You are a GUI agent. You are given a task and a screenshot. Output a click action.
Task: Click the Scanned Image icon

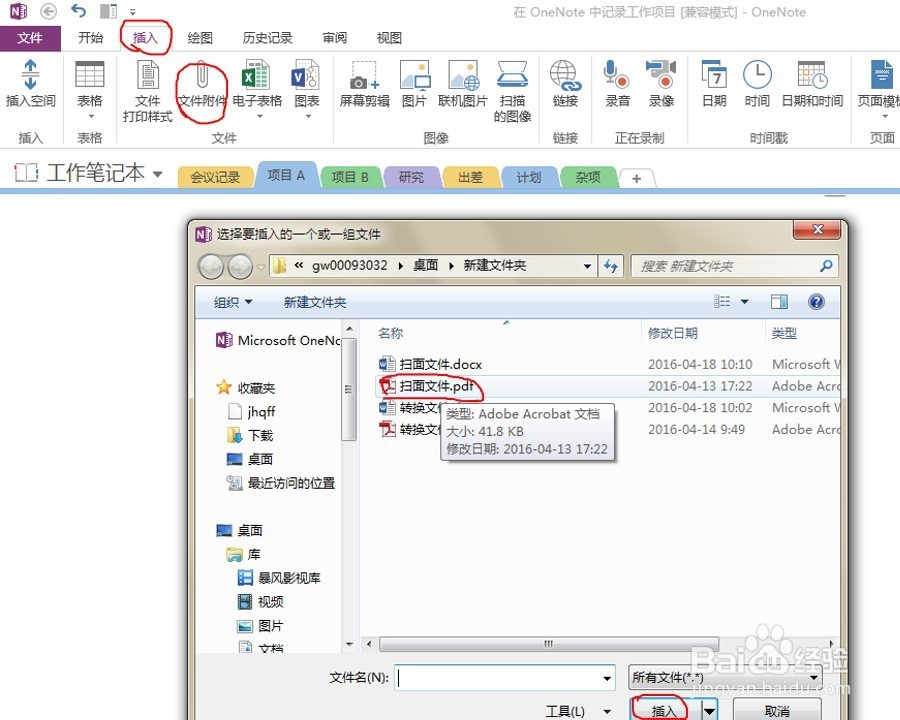pos(512,75)
